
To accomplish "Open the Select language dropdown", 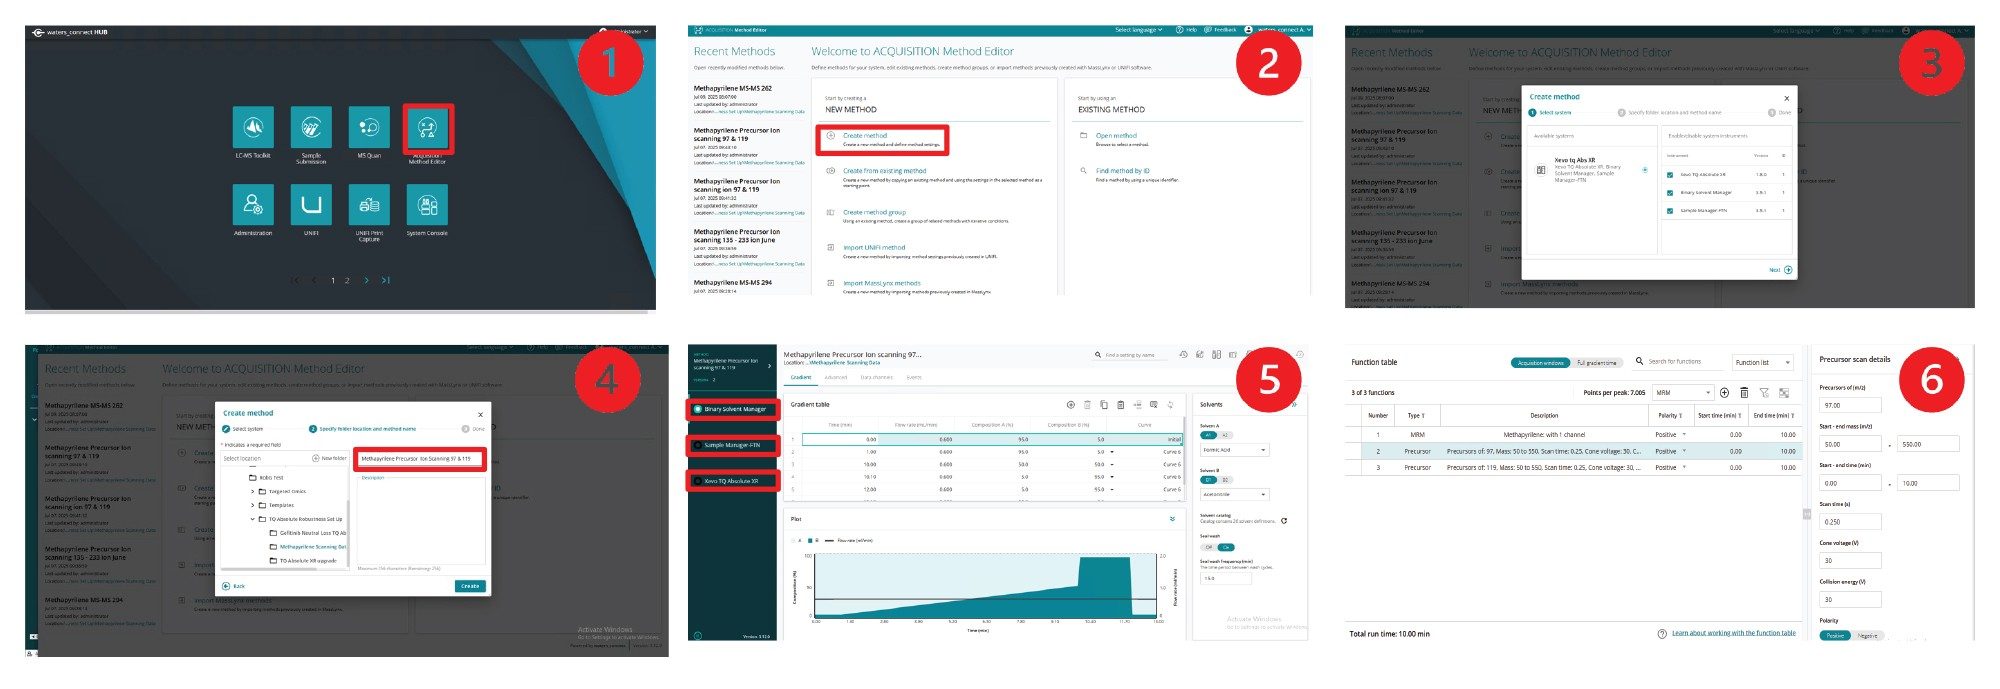I will [1139, 30].
